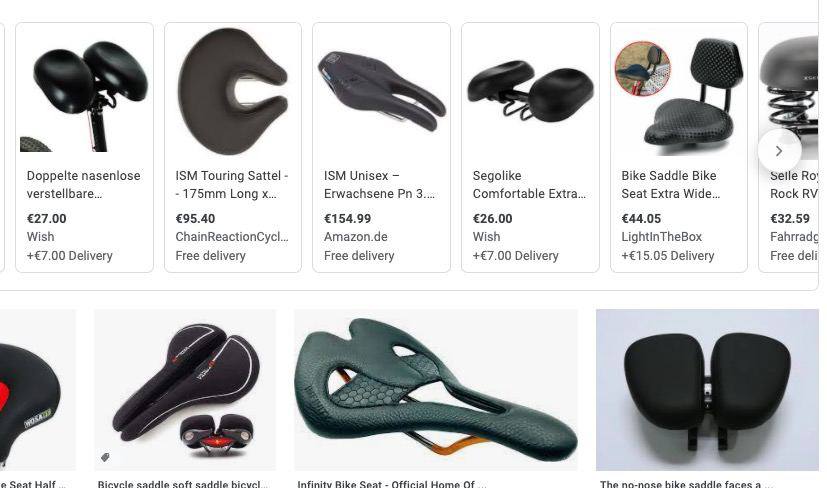
Task: Open the no-nose bike saddle image result
Action: coord(707,390)
